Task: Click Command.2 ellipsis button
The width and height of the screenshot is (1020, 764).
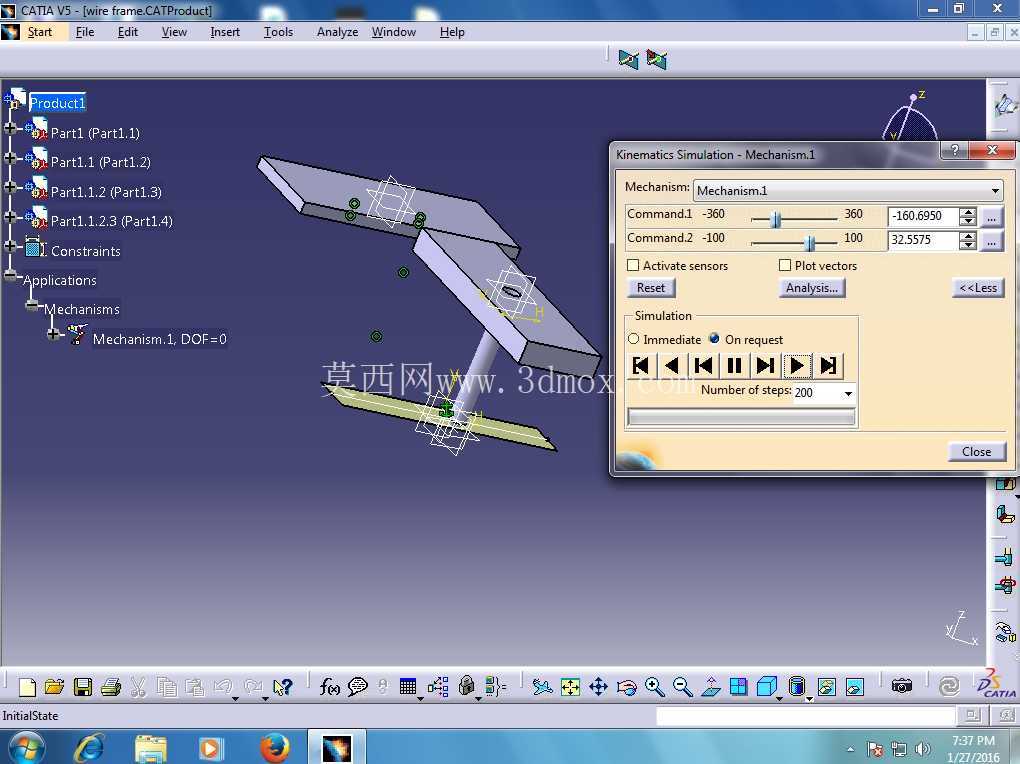Action: click(x=991, y=241)
